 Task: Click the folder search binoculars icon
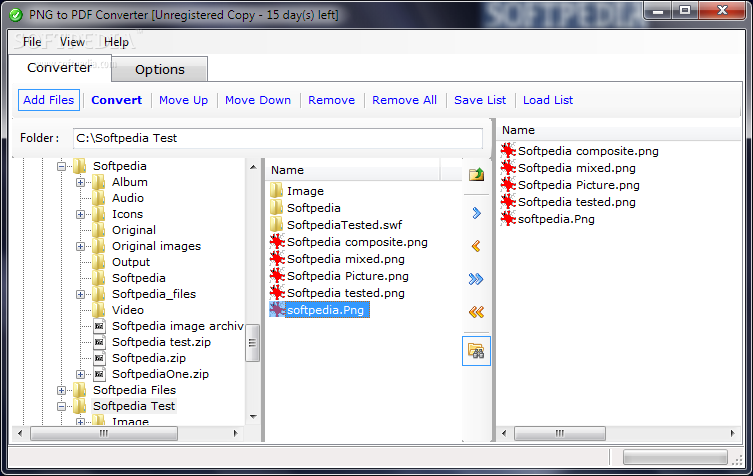pyautogui.click(x=476, y=351)
